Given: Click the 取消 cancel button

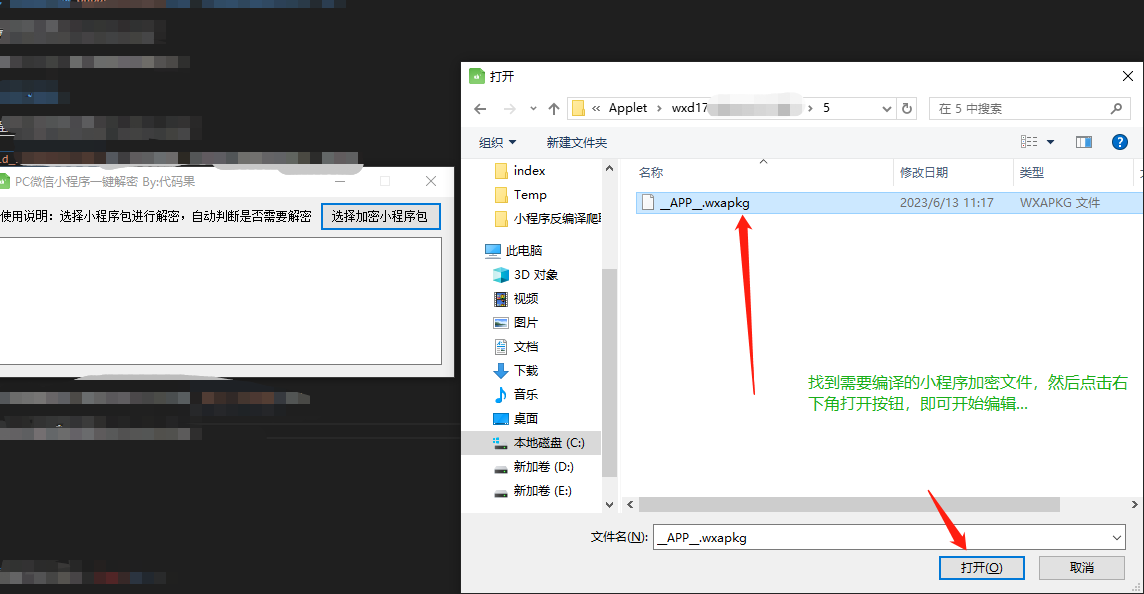Looking at the screenshot, I should [x=1081, y=567].
